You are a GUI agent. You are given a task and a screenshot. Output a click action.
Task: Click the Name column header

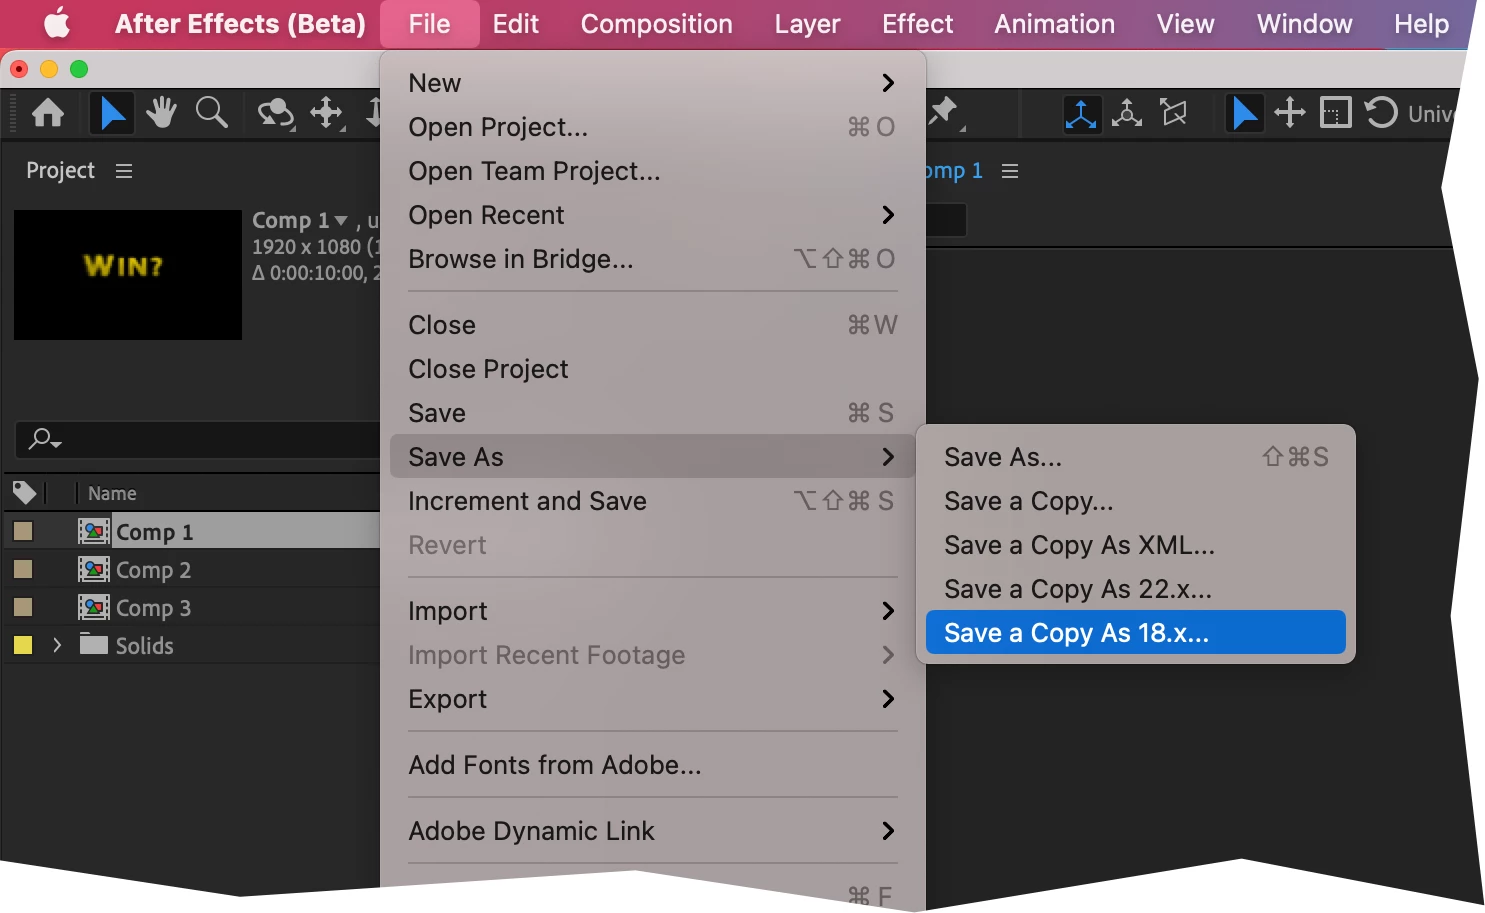coord(112,493)
